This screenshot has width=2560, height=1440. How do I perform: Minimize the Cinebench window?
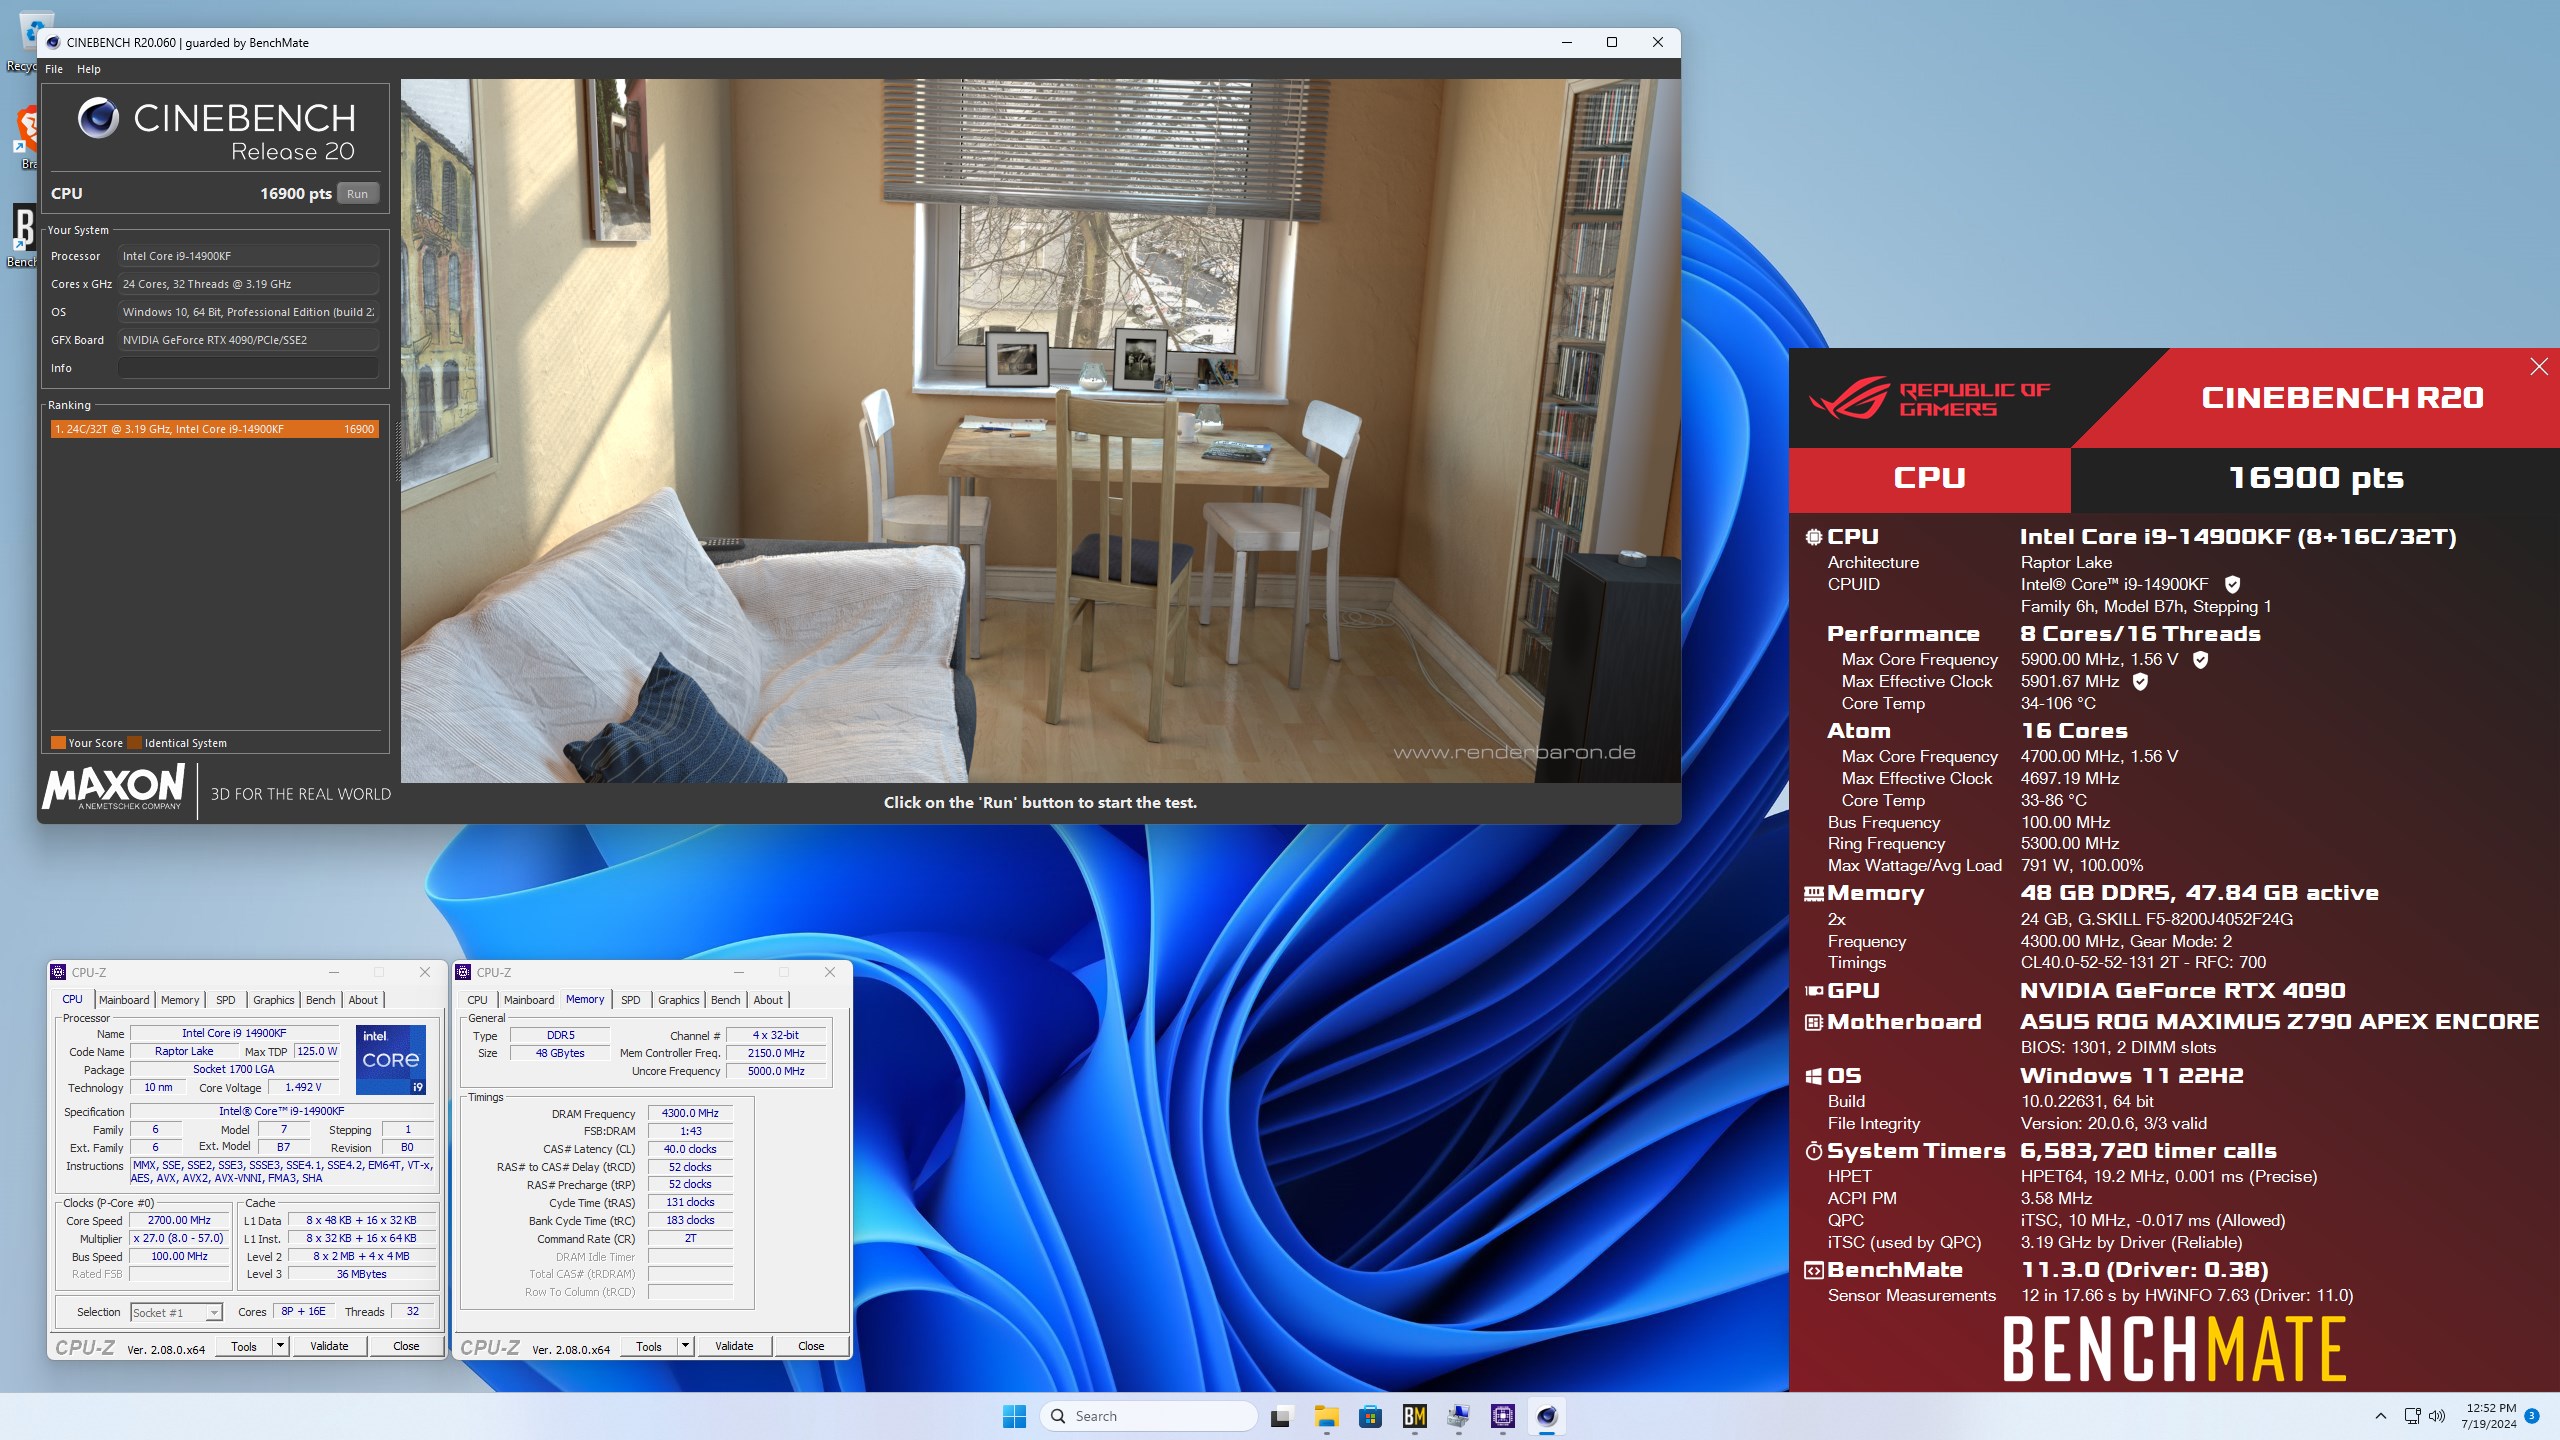[1567, 42]
